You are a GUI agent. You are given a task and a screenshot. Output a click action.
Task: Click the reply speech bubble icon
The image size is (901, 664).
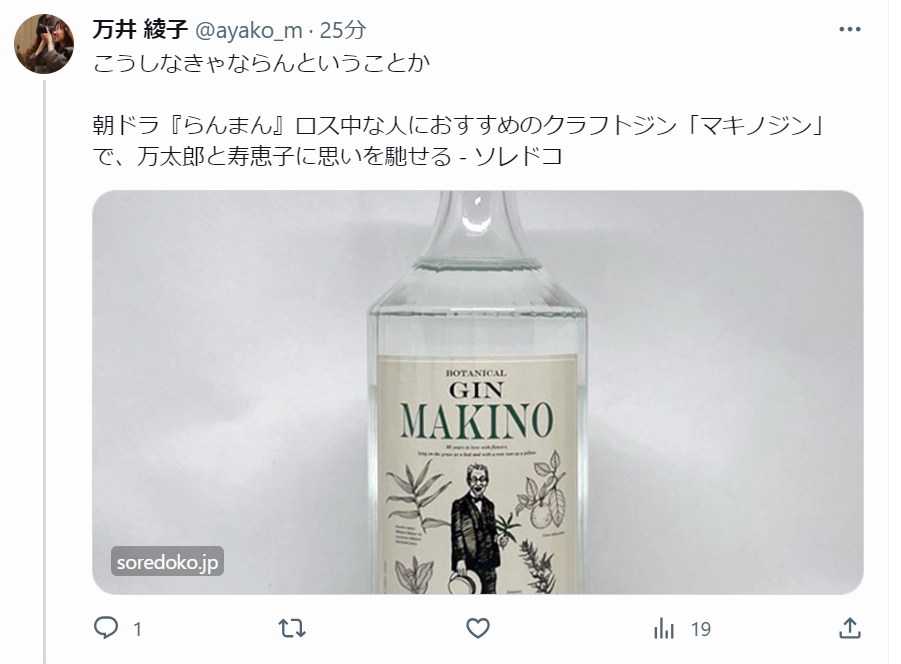106,628
